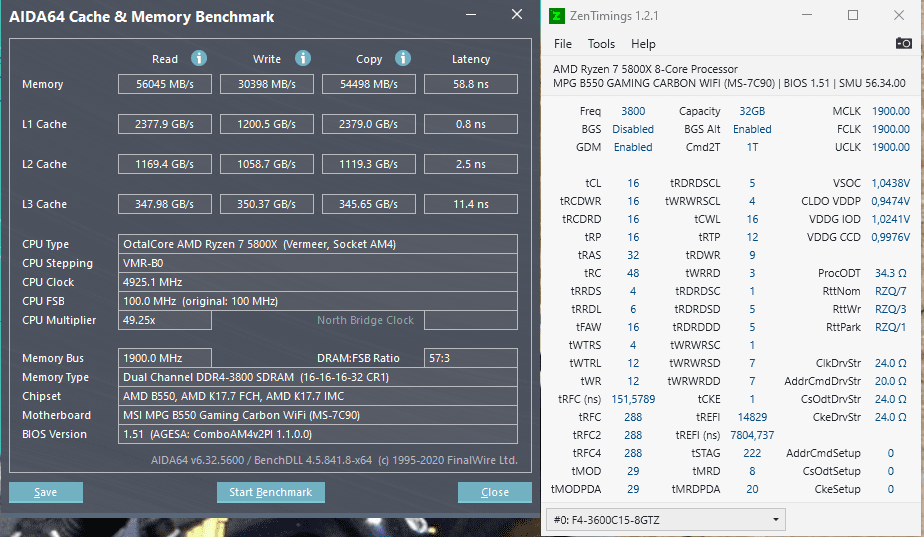Click the MCLK value 1900.00
The height and width of the screenshot is (537, 924).
(x=890, y=111)
